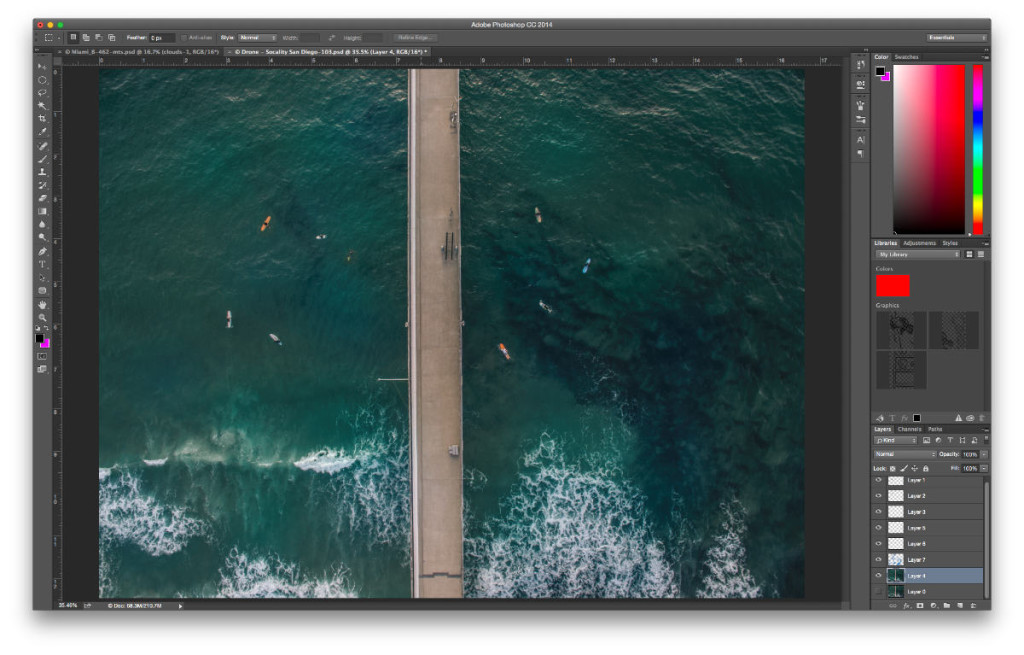
Task: Switch to the Channels tab
Action: (908, 428)
